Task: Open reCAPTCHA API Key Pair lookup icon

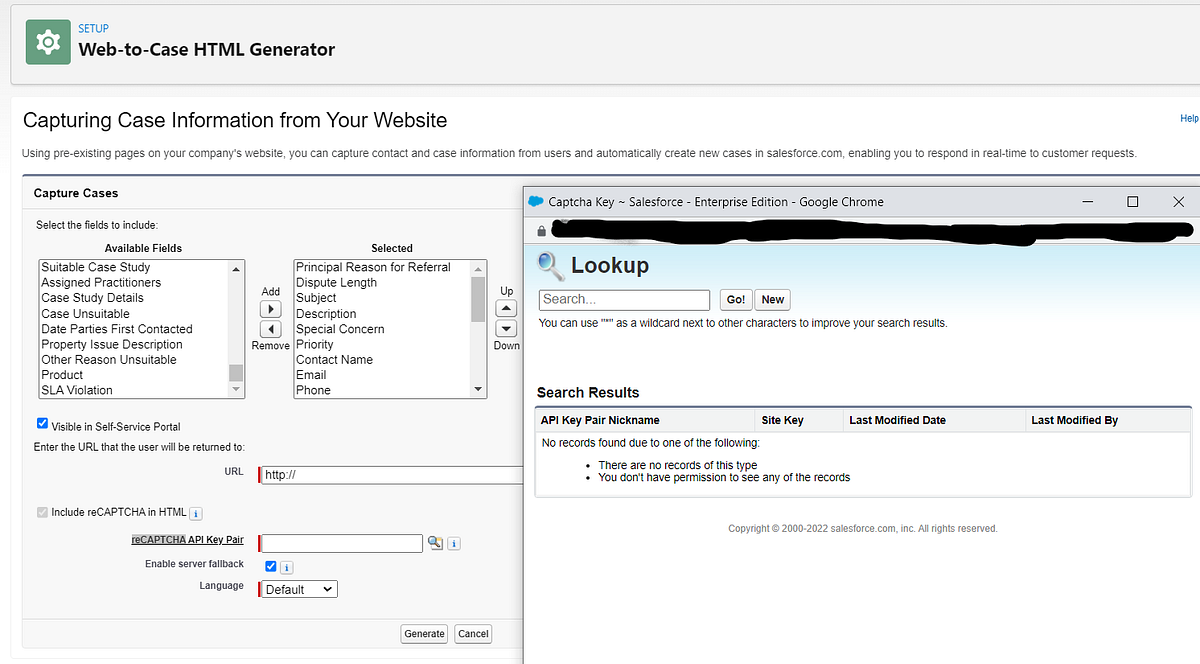Action: [435, 543]
